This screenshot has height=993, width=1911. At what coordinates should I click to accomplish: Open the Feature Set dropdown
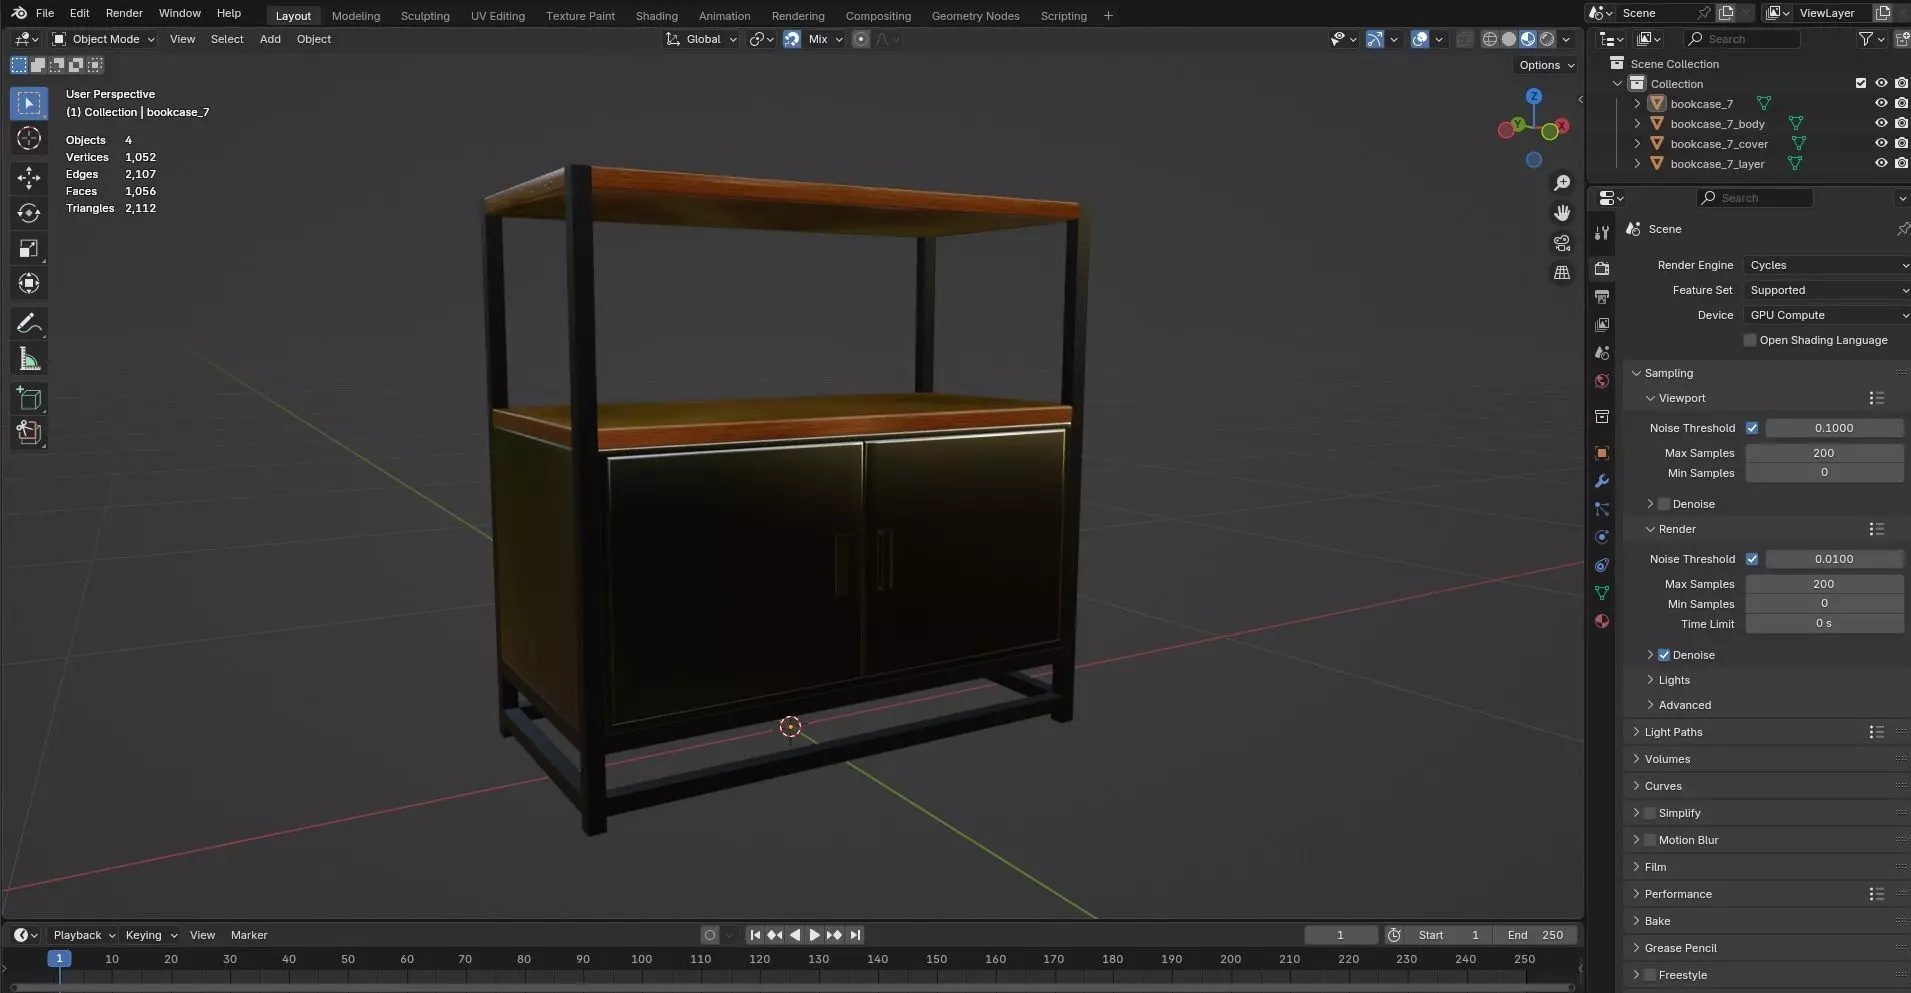point(1827,290)
